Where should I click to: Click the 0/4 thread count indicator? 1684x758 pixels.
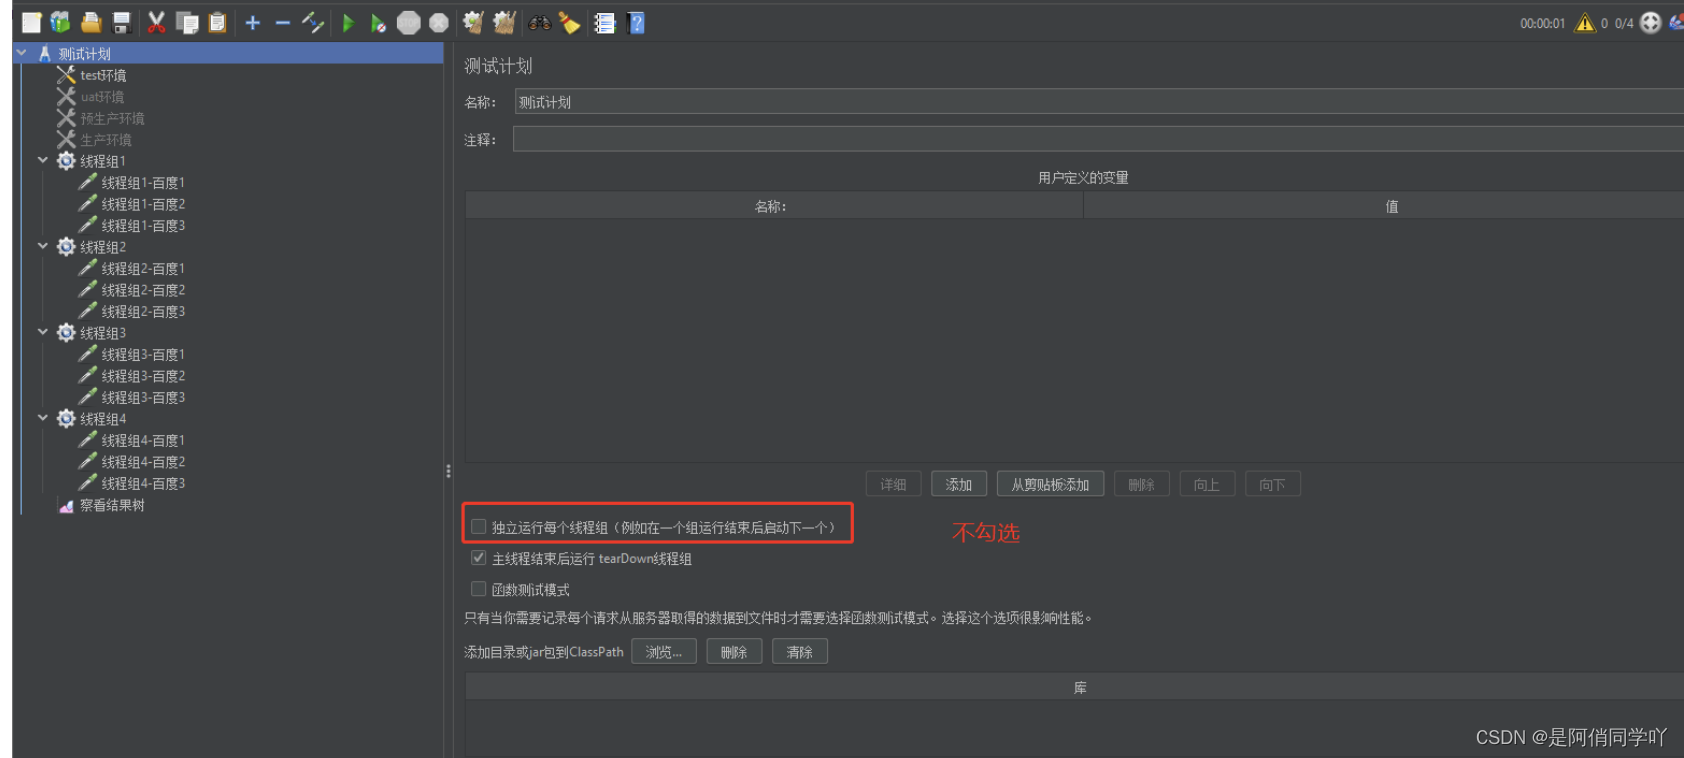tap(1624, 23)
